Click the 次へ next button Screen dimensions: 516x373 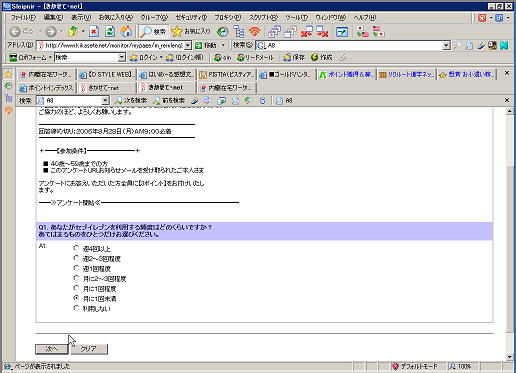(52, 349)
